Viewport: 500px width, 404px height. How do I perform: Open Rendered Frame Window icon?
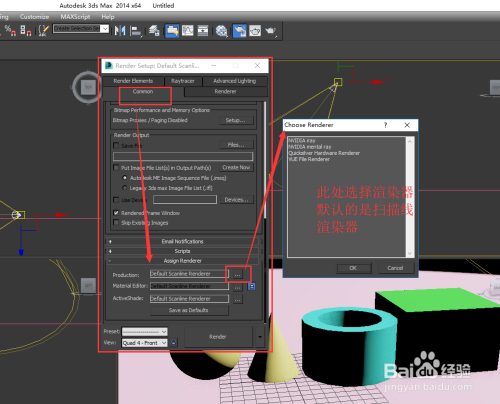pyautogui.click(x=255, y=31)
